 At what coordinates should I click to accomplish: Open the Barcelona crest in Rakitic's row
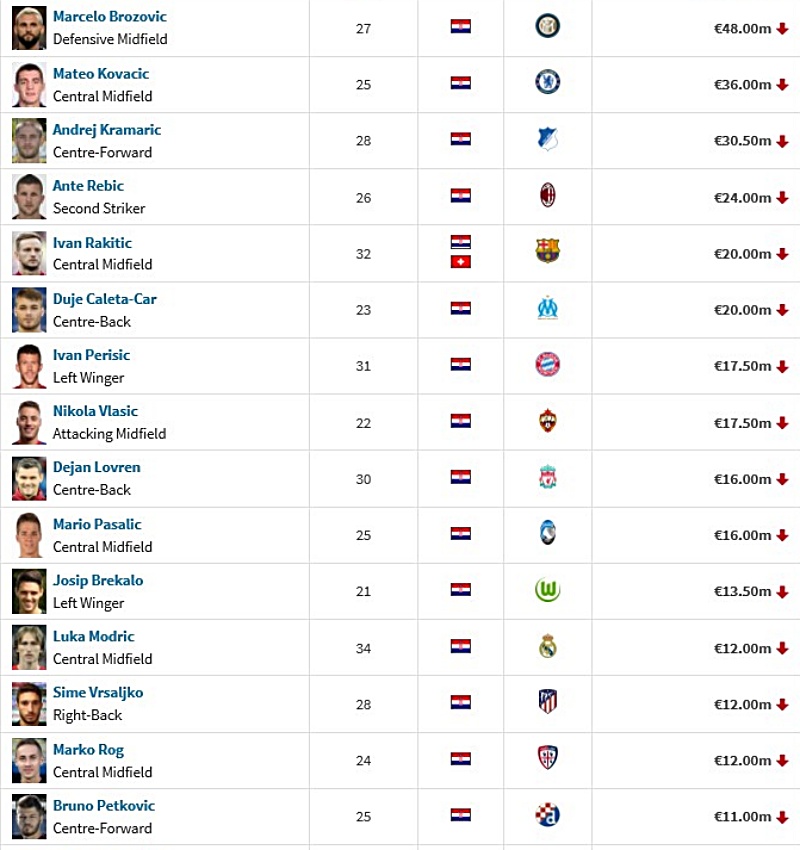[x=547, y=251]
